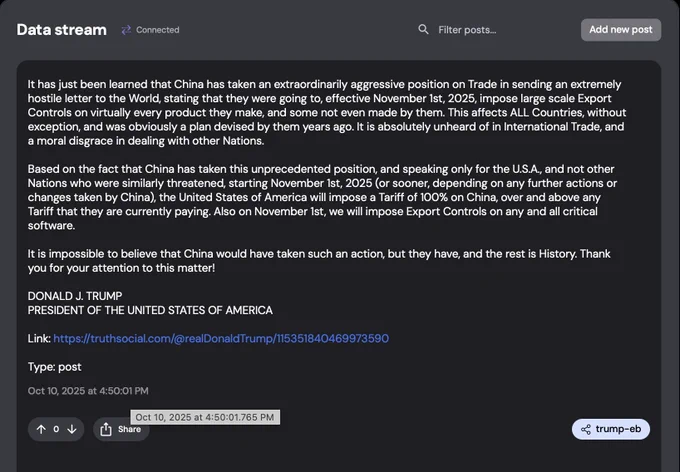Click the Oct 10, 2025 post timestamp
680x472 pixels.
point(88,391)
